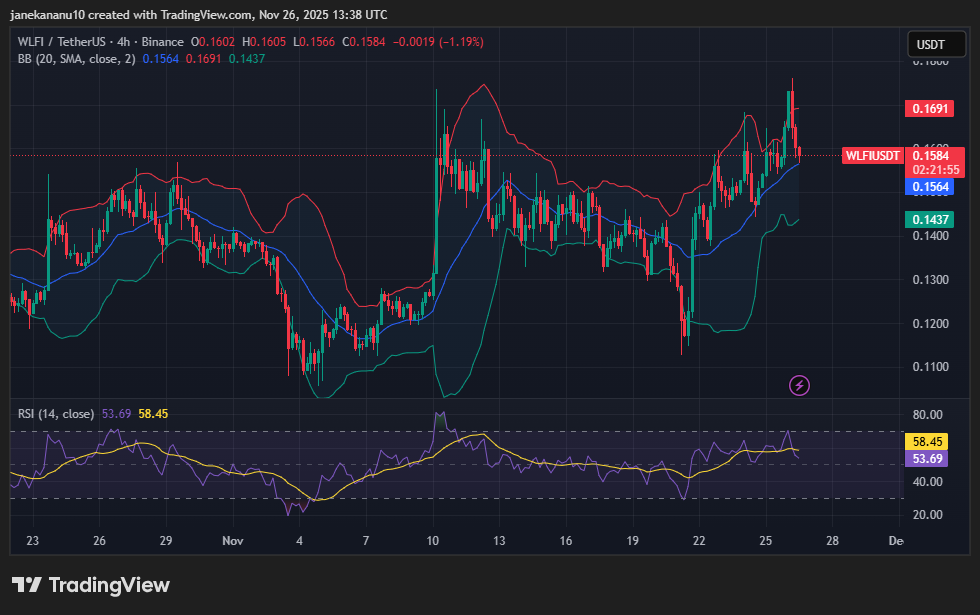Click the 80.00 level on RSI scale
The width and height of the screenshot is (980, 615).
point(929,415)
